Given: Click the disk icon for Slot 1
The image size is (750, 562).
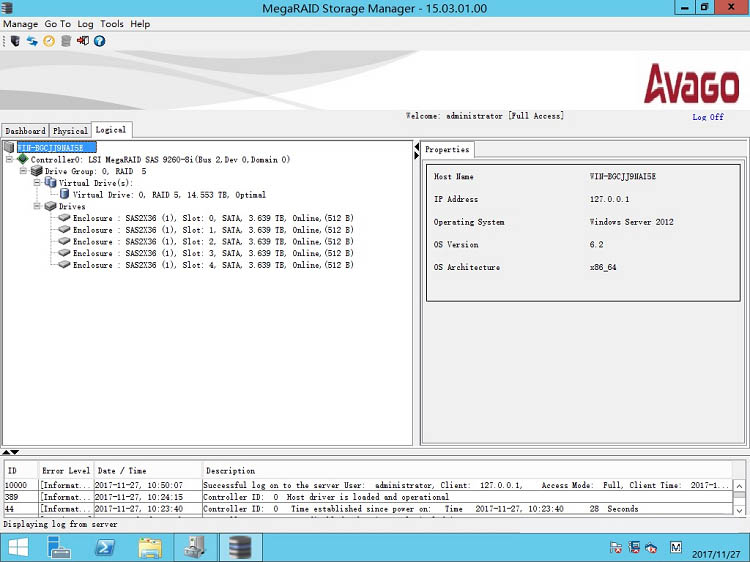Looking at the screenshot, I should point(64,230).
